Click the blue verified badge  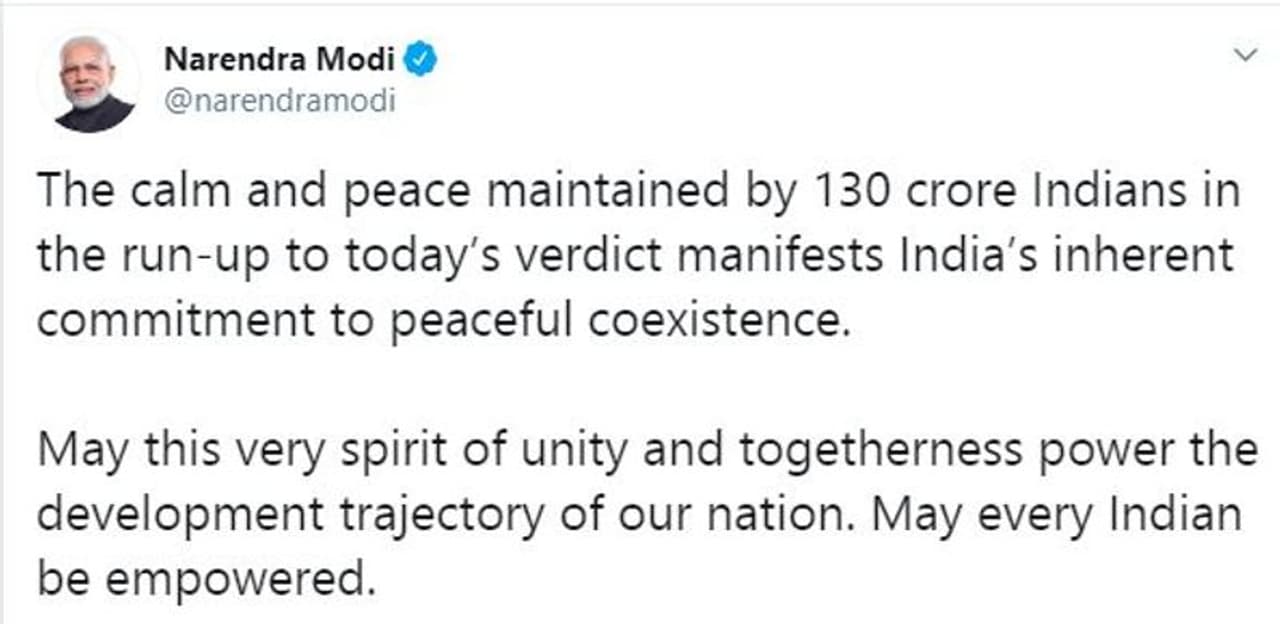420,61
